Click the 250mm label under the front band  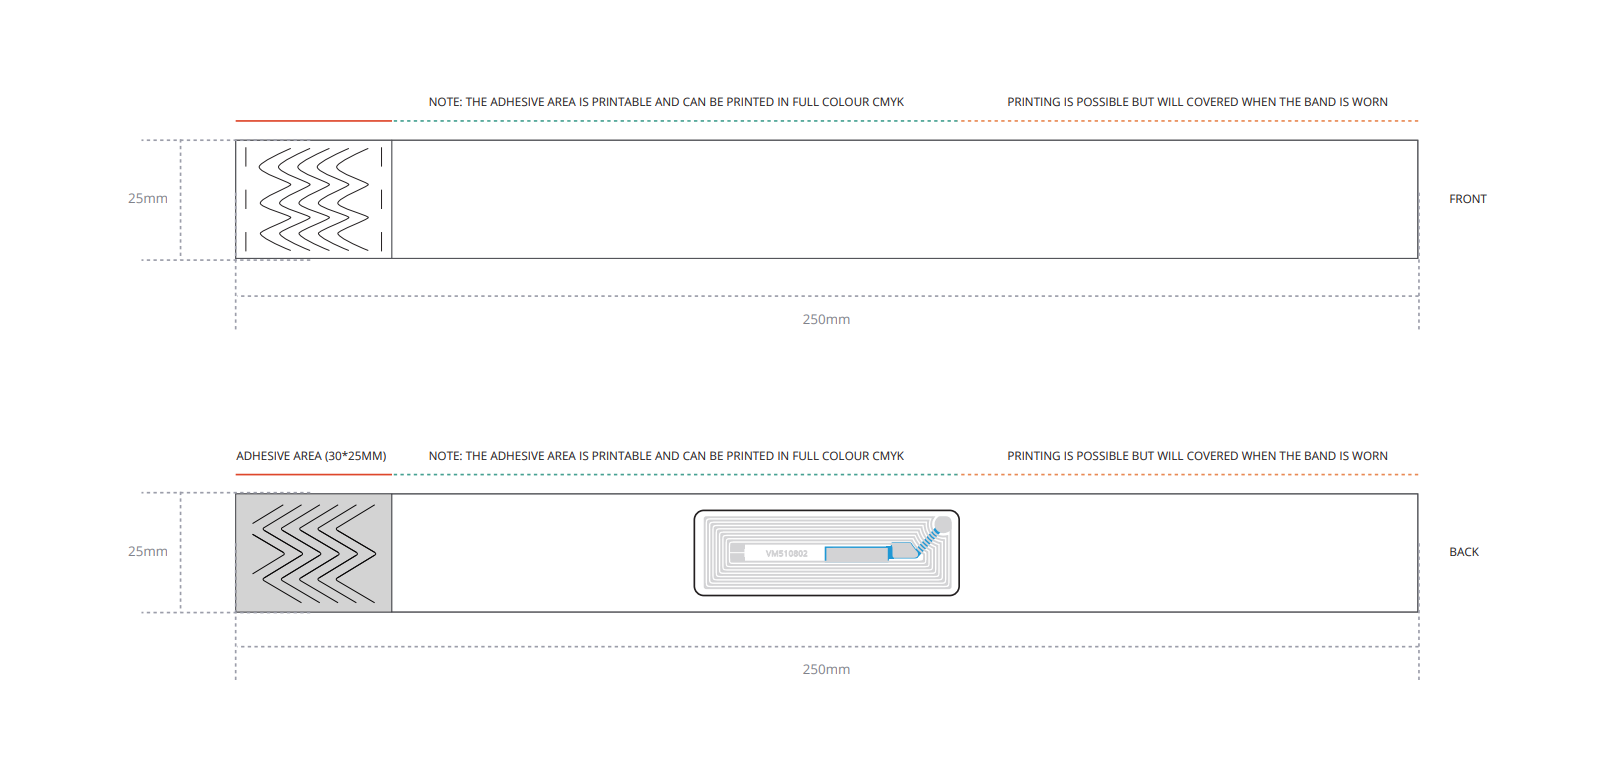click(x=826, y=320)
